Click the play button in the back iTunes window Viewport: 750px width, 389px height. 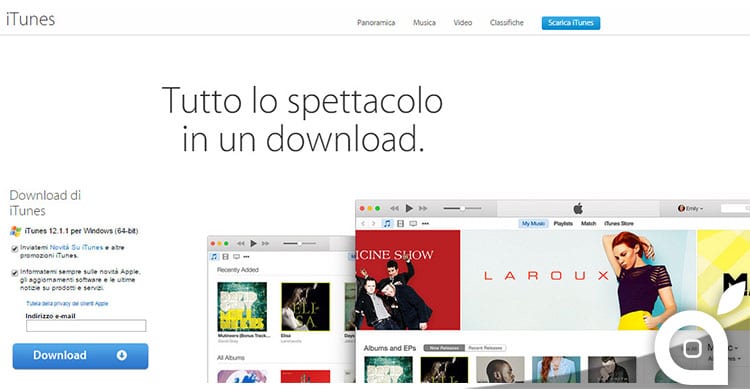tap(254, 244)
